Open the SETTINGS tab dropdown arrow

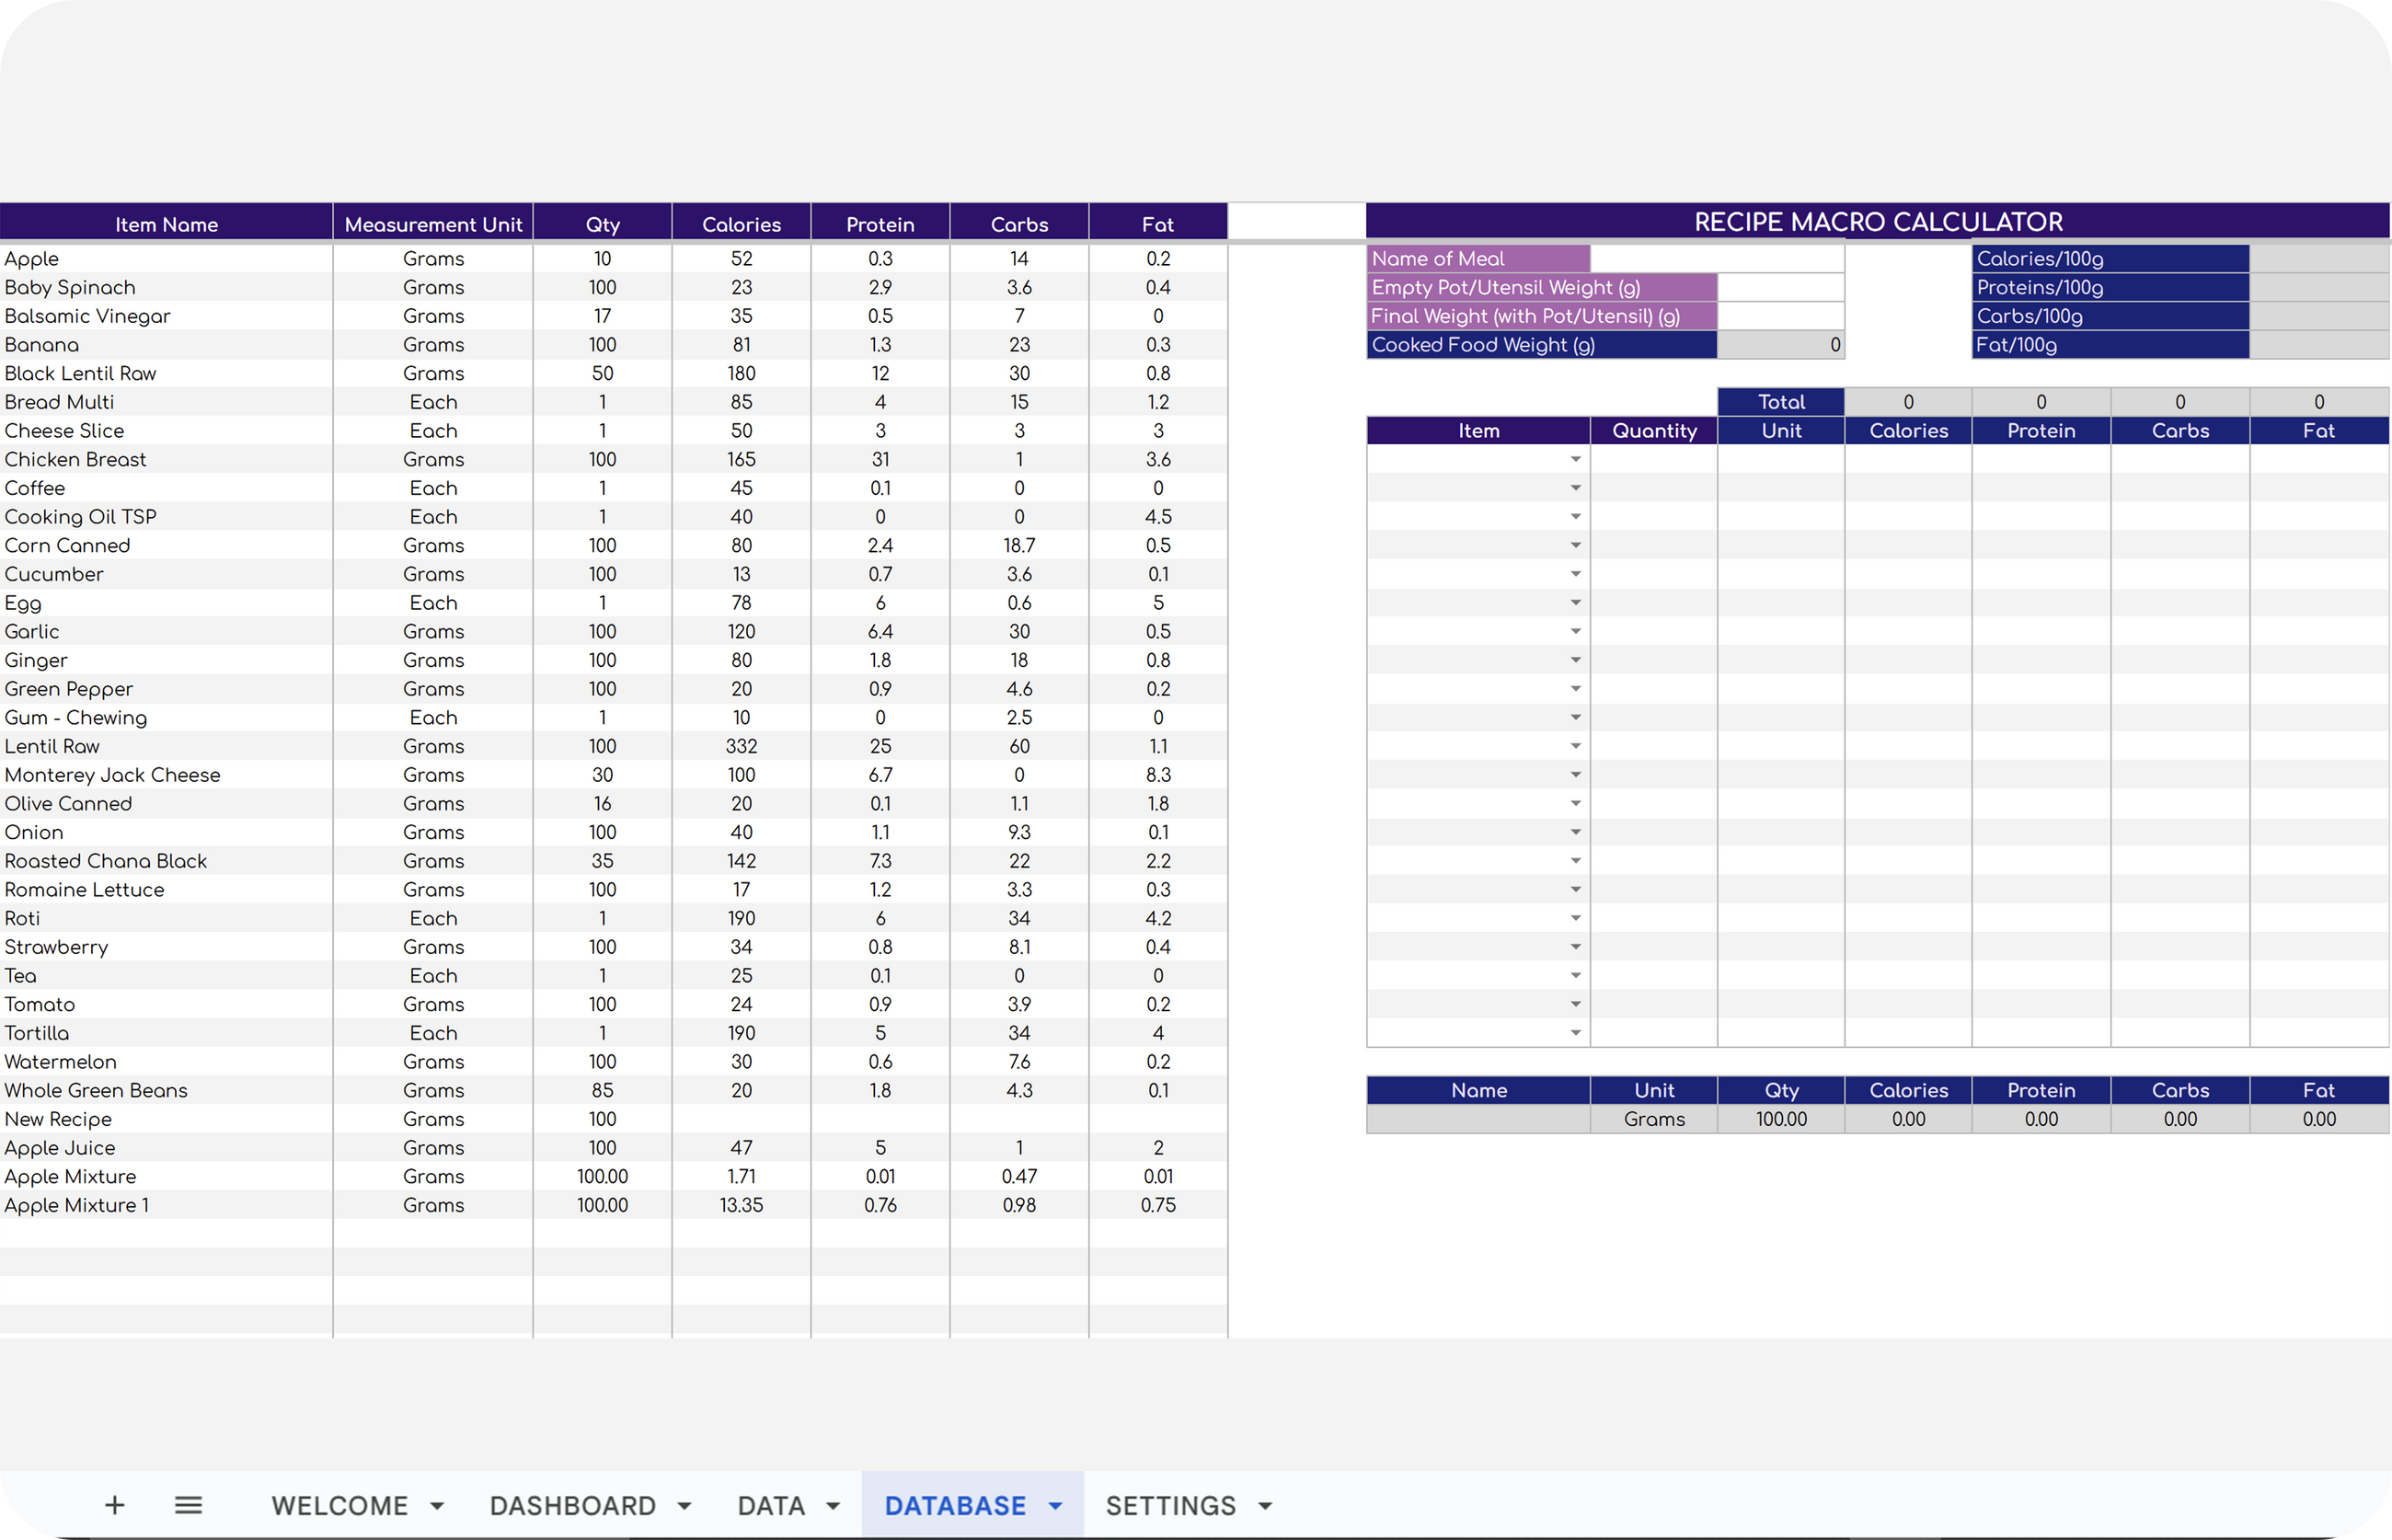click(1265, 1506)
